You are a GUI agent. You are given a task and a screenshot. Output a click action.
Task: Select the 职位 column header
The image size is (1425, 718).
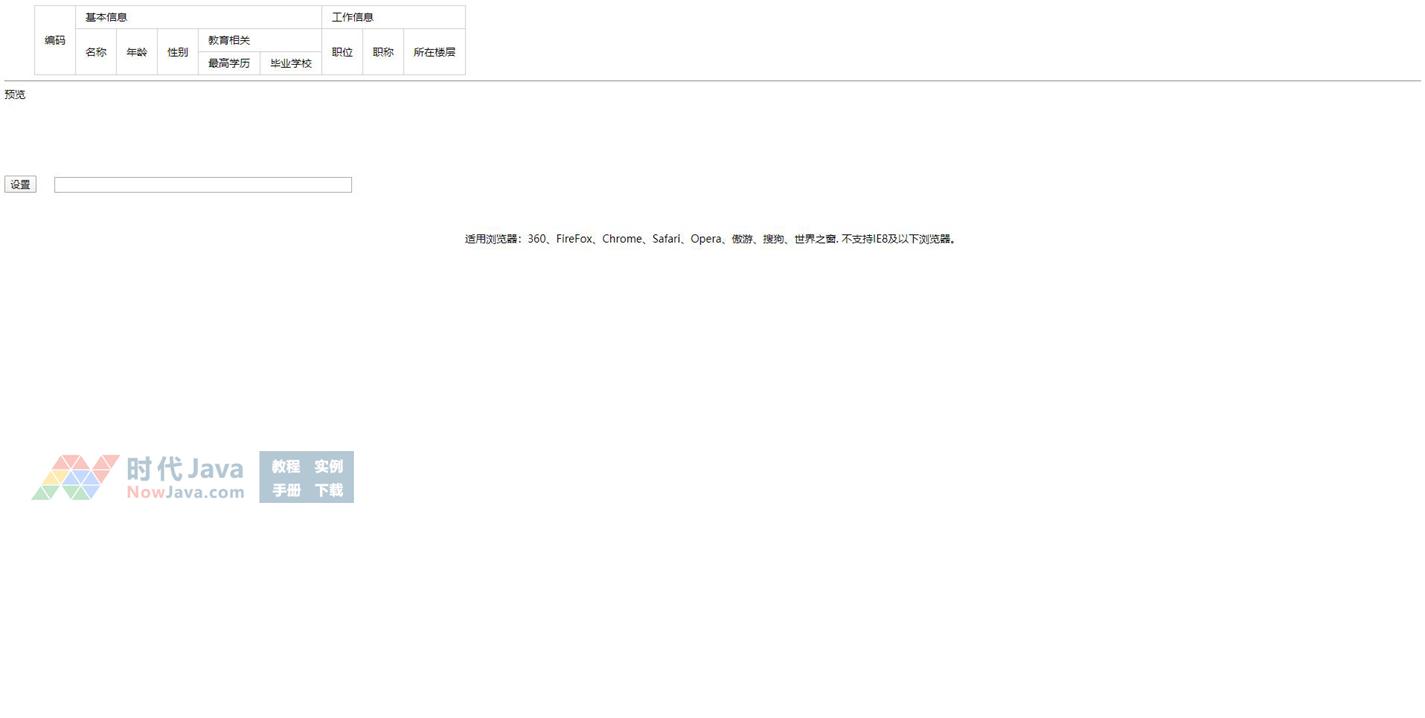tap(342, 52)
